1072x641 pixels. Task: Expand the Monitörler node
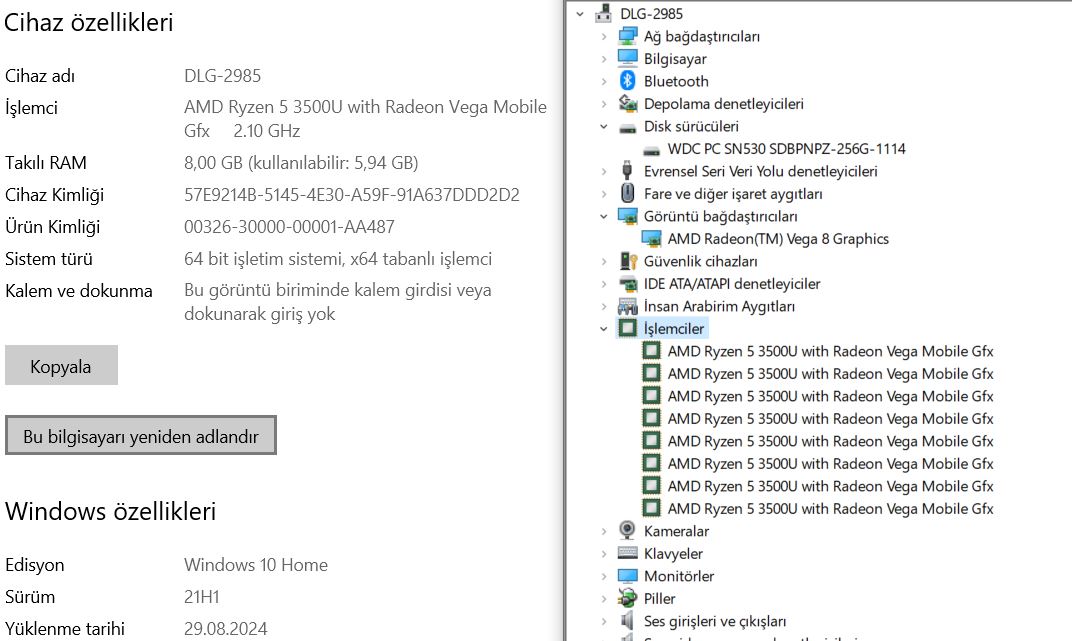604,576
